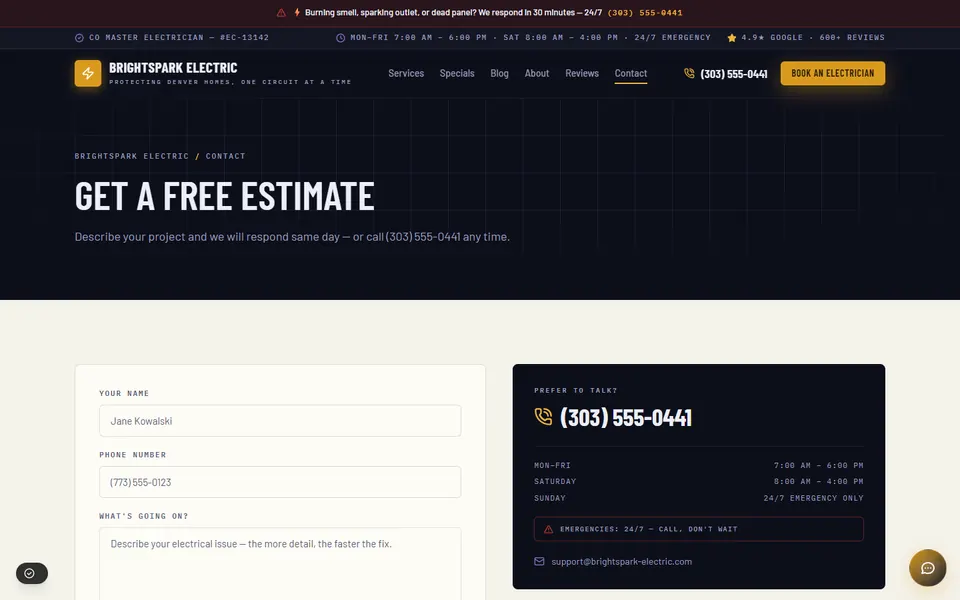Click the 4.9 Google 600+ reviews text
960x600 pixels.
813,38
